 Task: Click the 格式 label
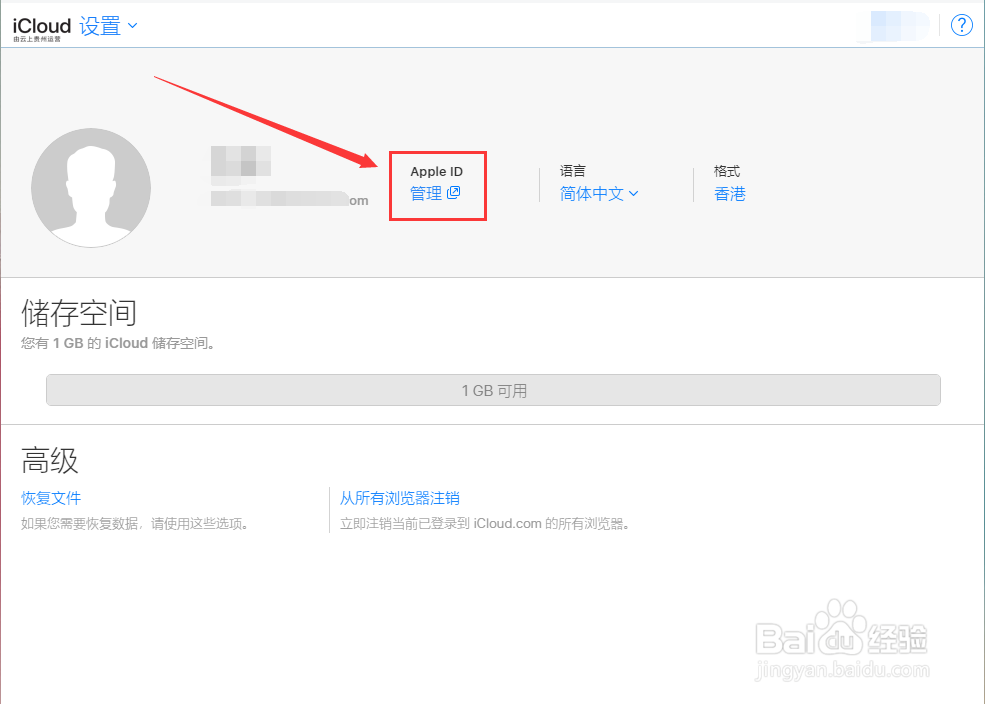[727, 171]
